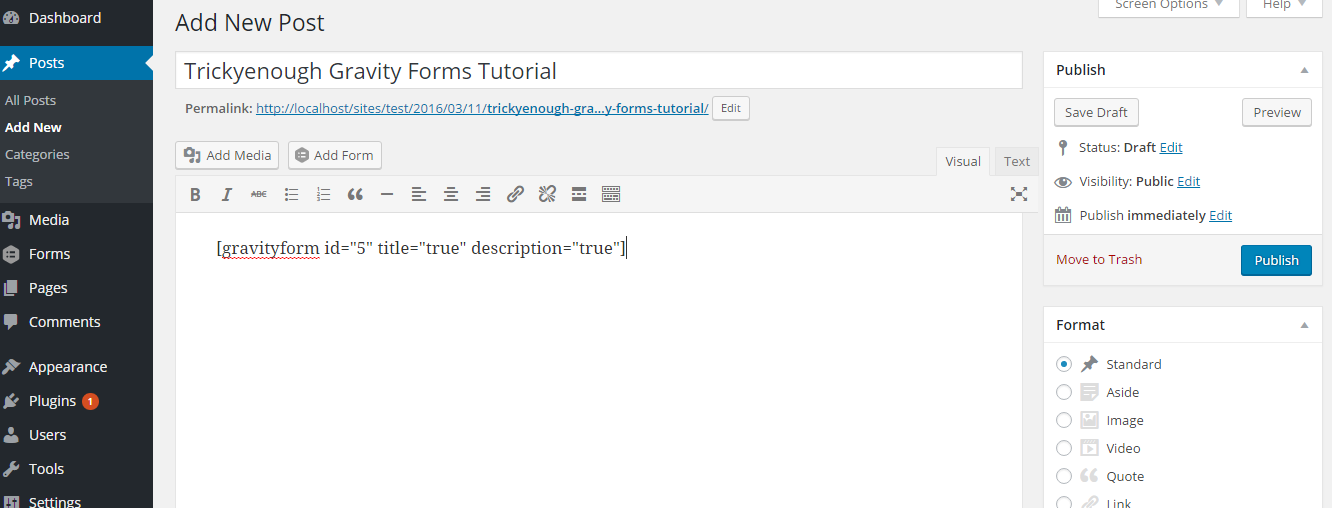Image resolution: width=1332 pixels, height=508 pixels.
Task: Edit the permalink slug
Action: click(732, 108)
